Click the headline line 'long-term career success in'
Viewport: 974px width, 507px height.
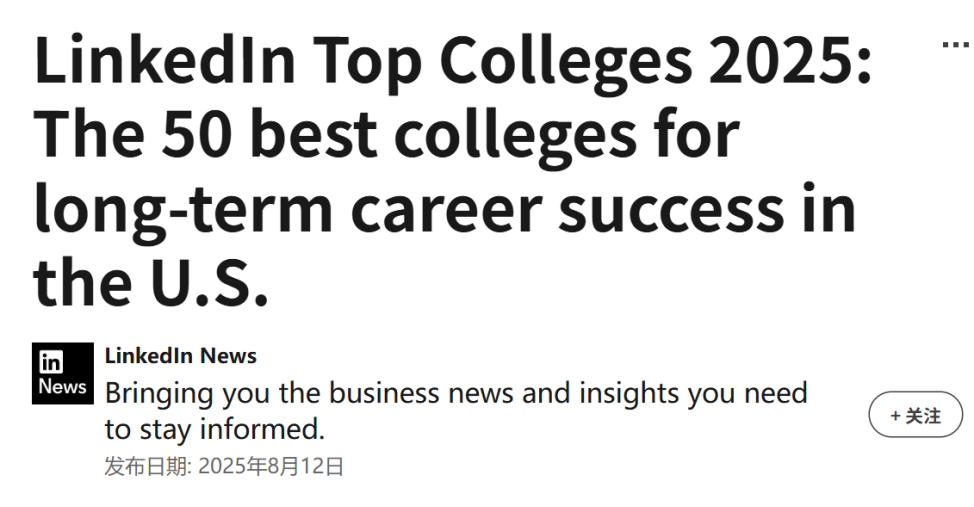pos(445,210)
